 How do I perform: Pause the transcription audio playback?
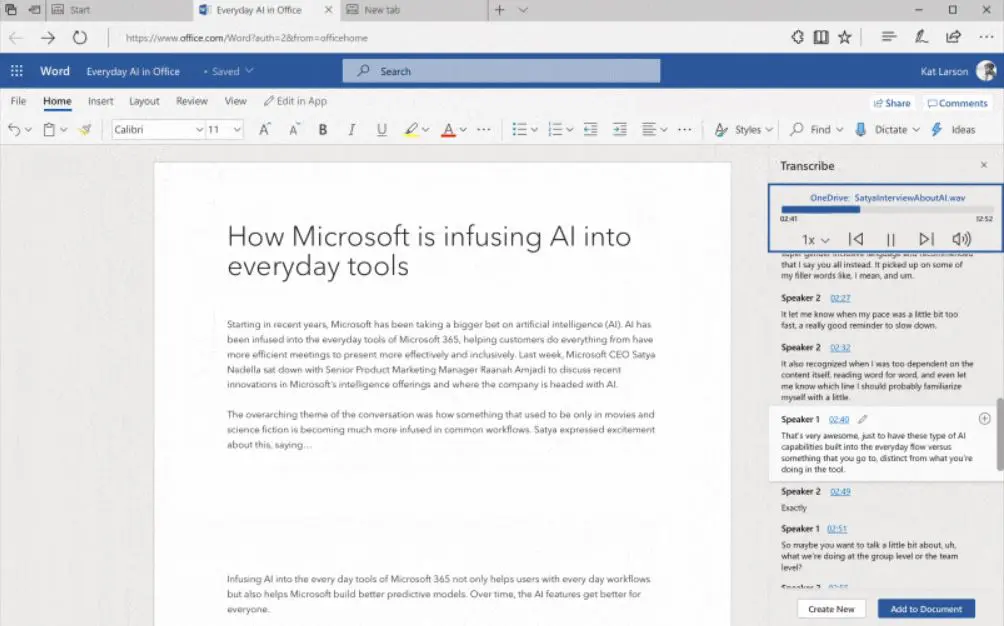coord(893,239)
